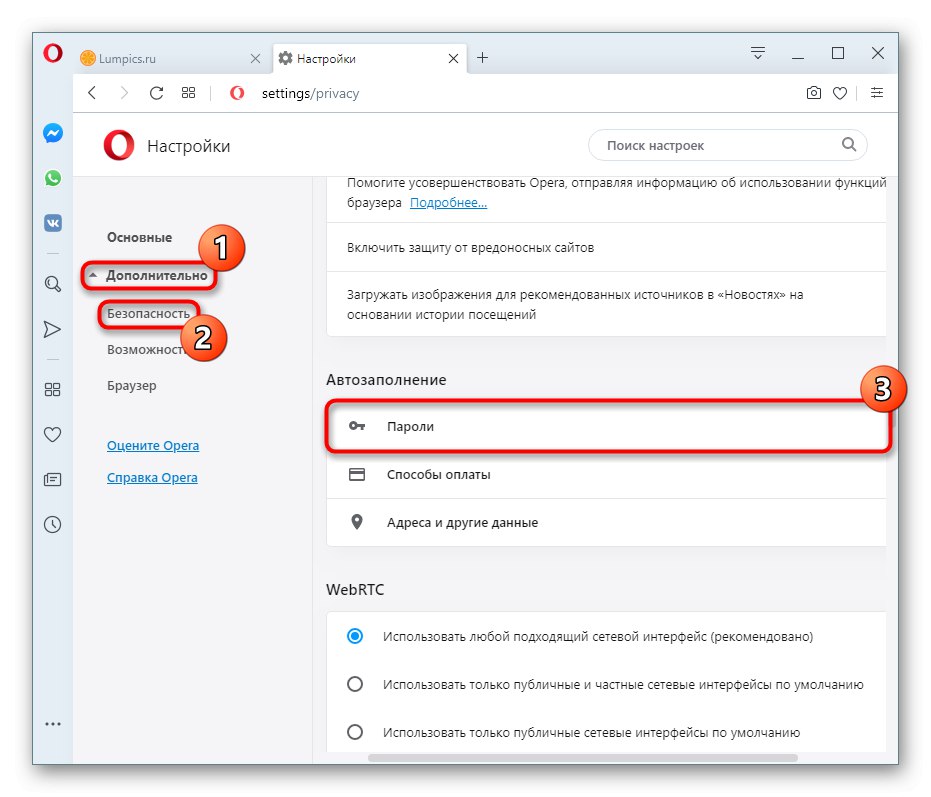Image resolution: width=931 pixels, height=797 pixels.
Task: Open Способы оплаты settings row
Action: pos(606,475)
